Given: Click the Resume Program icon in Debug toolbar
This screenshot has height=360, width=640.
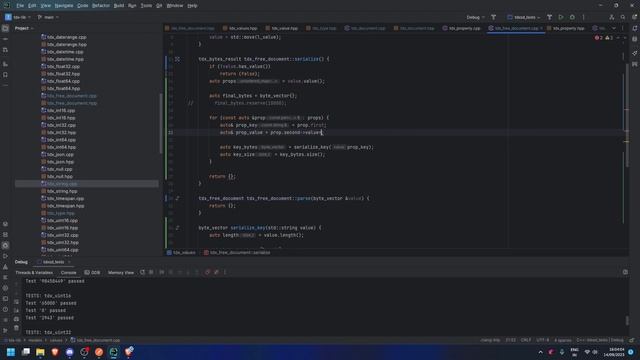Looking at the screenshot, I should click(162, 272).
